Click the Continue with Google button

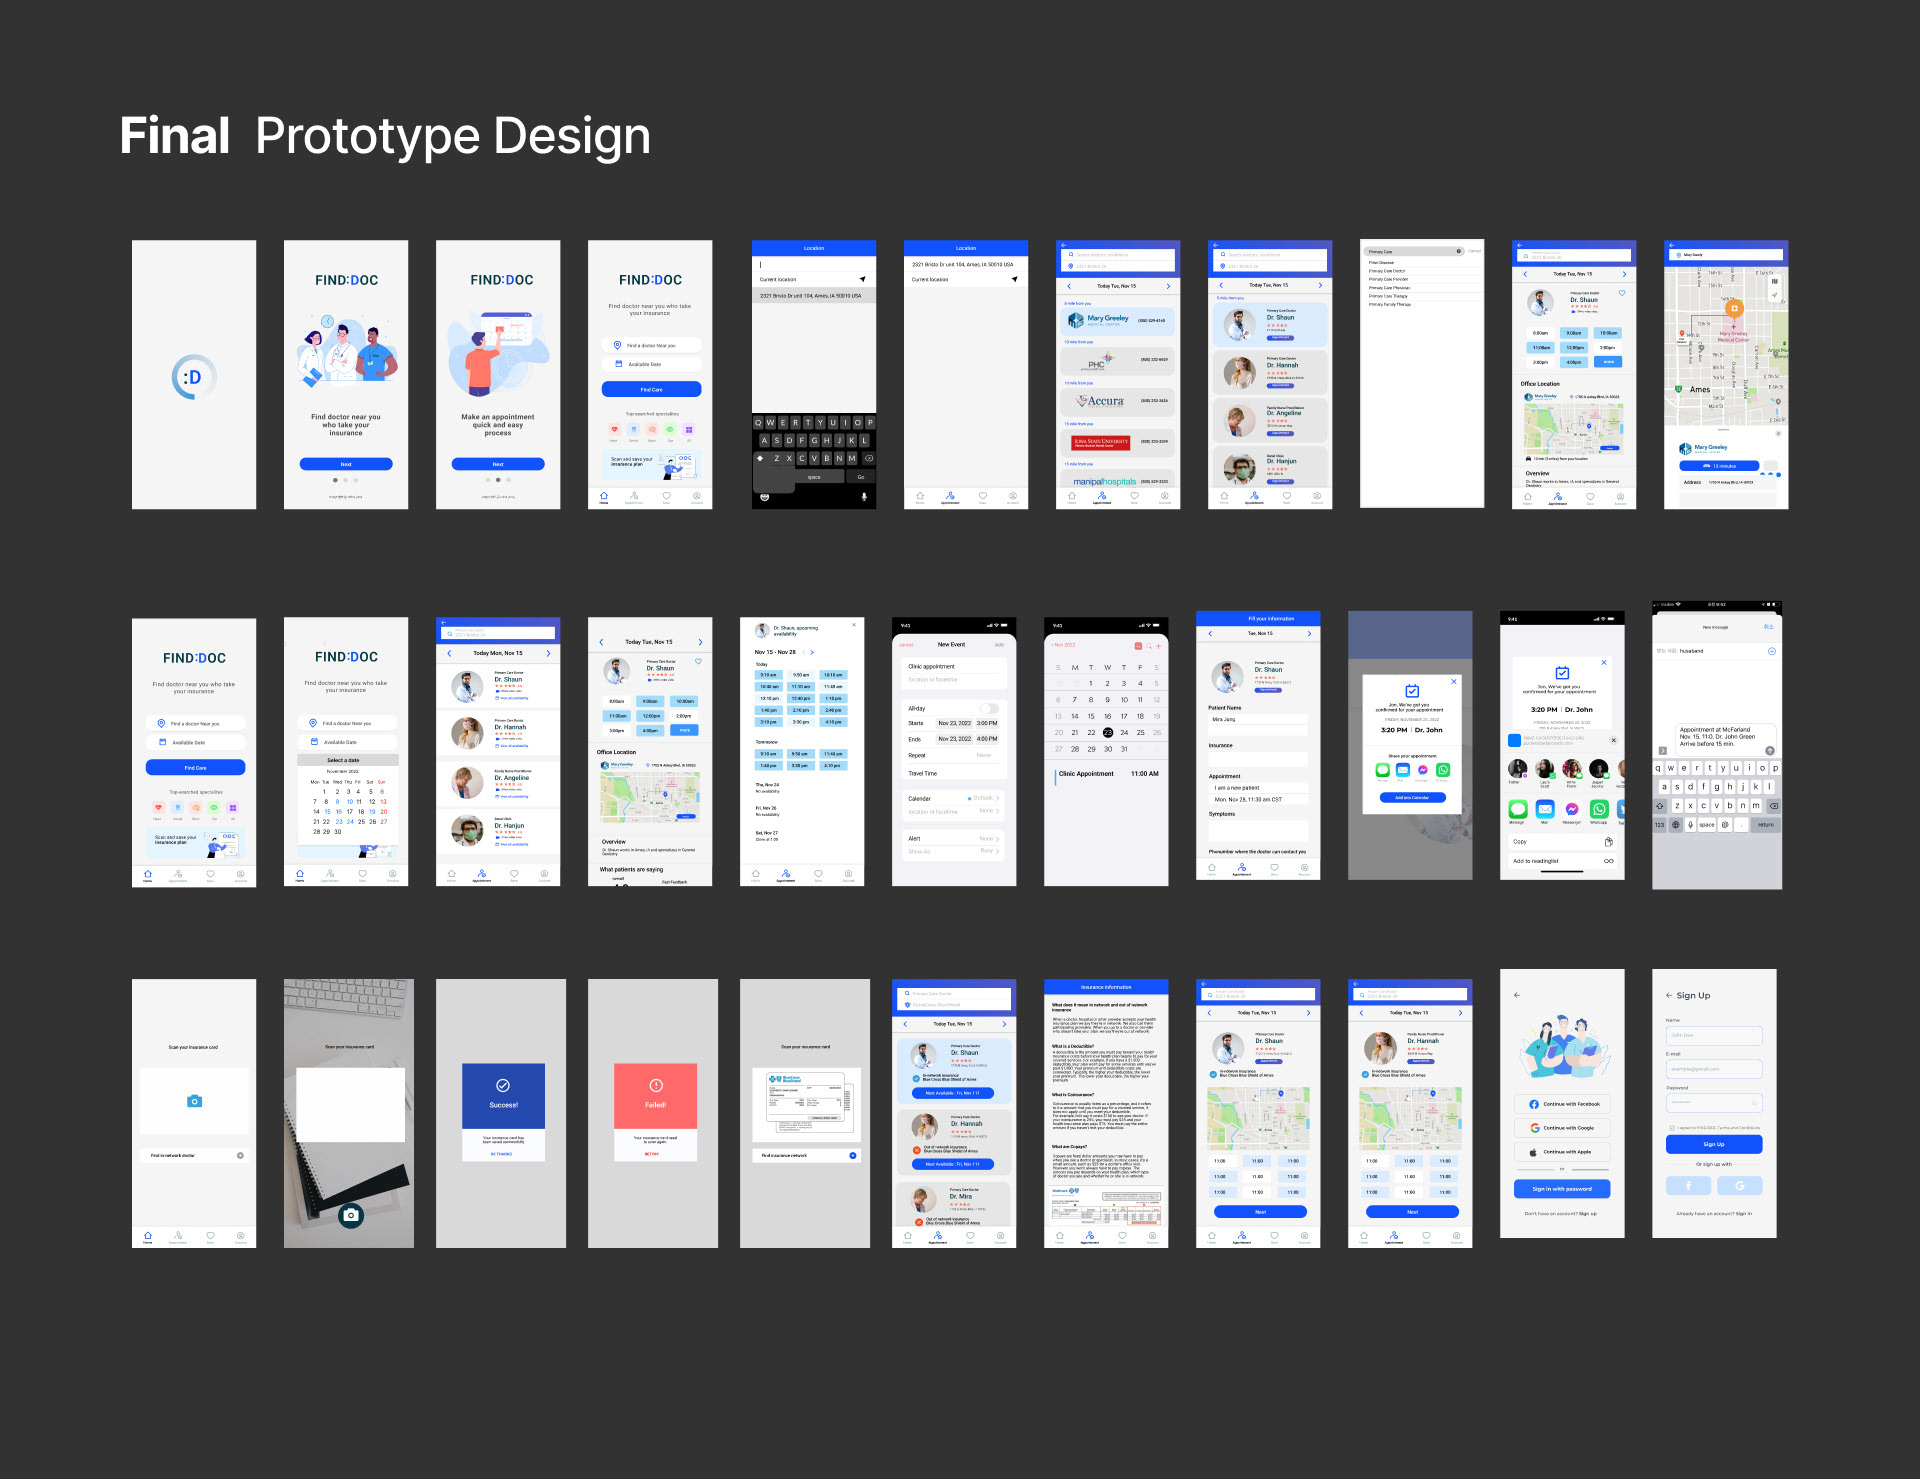1562,1128
